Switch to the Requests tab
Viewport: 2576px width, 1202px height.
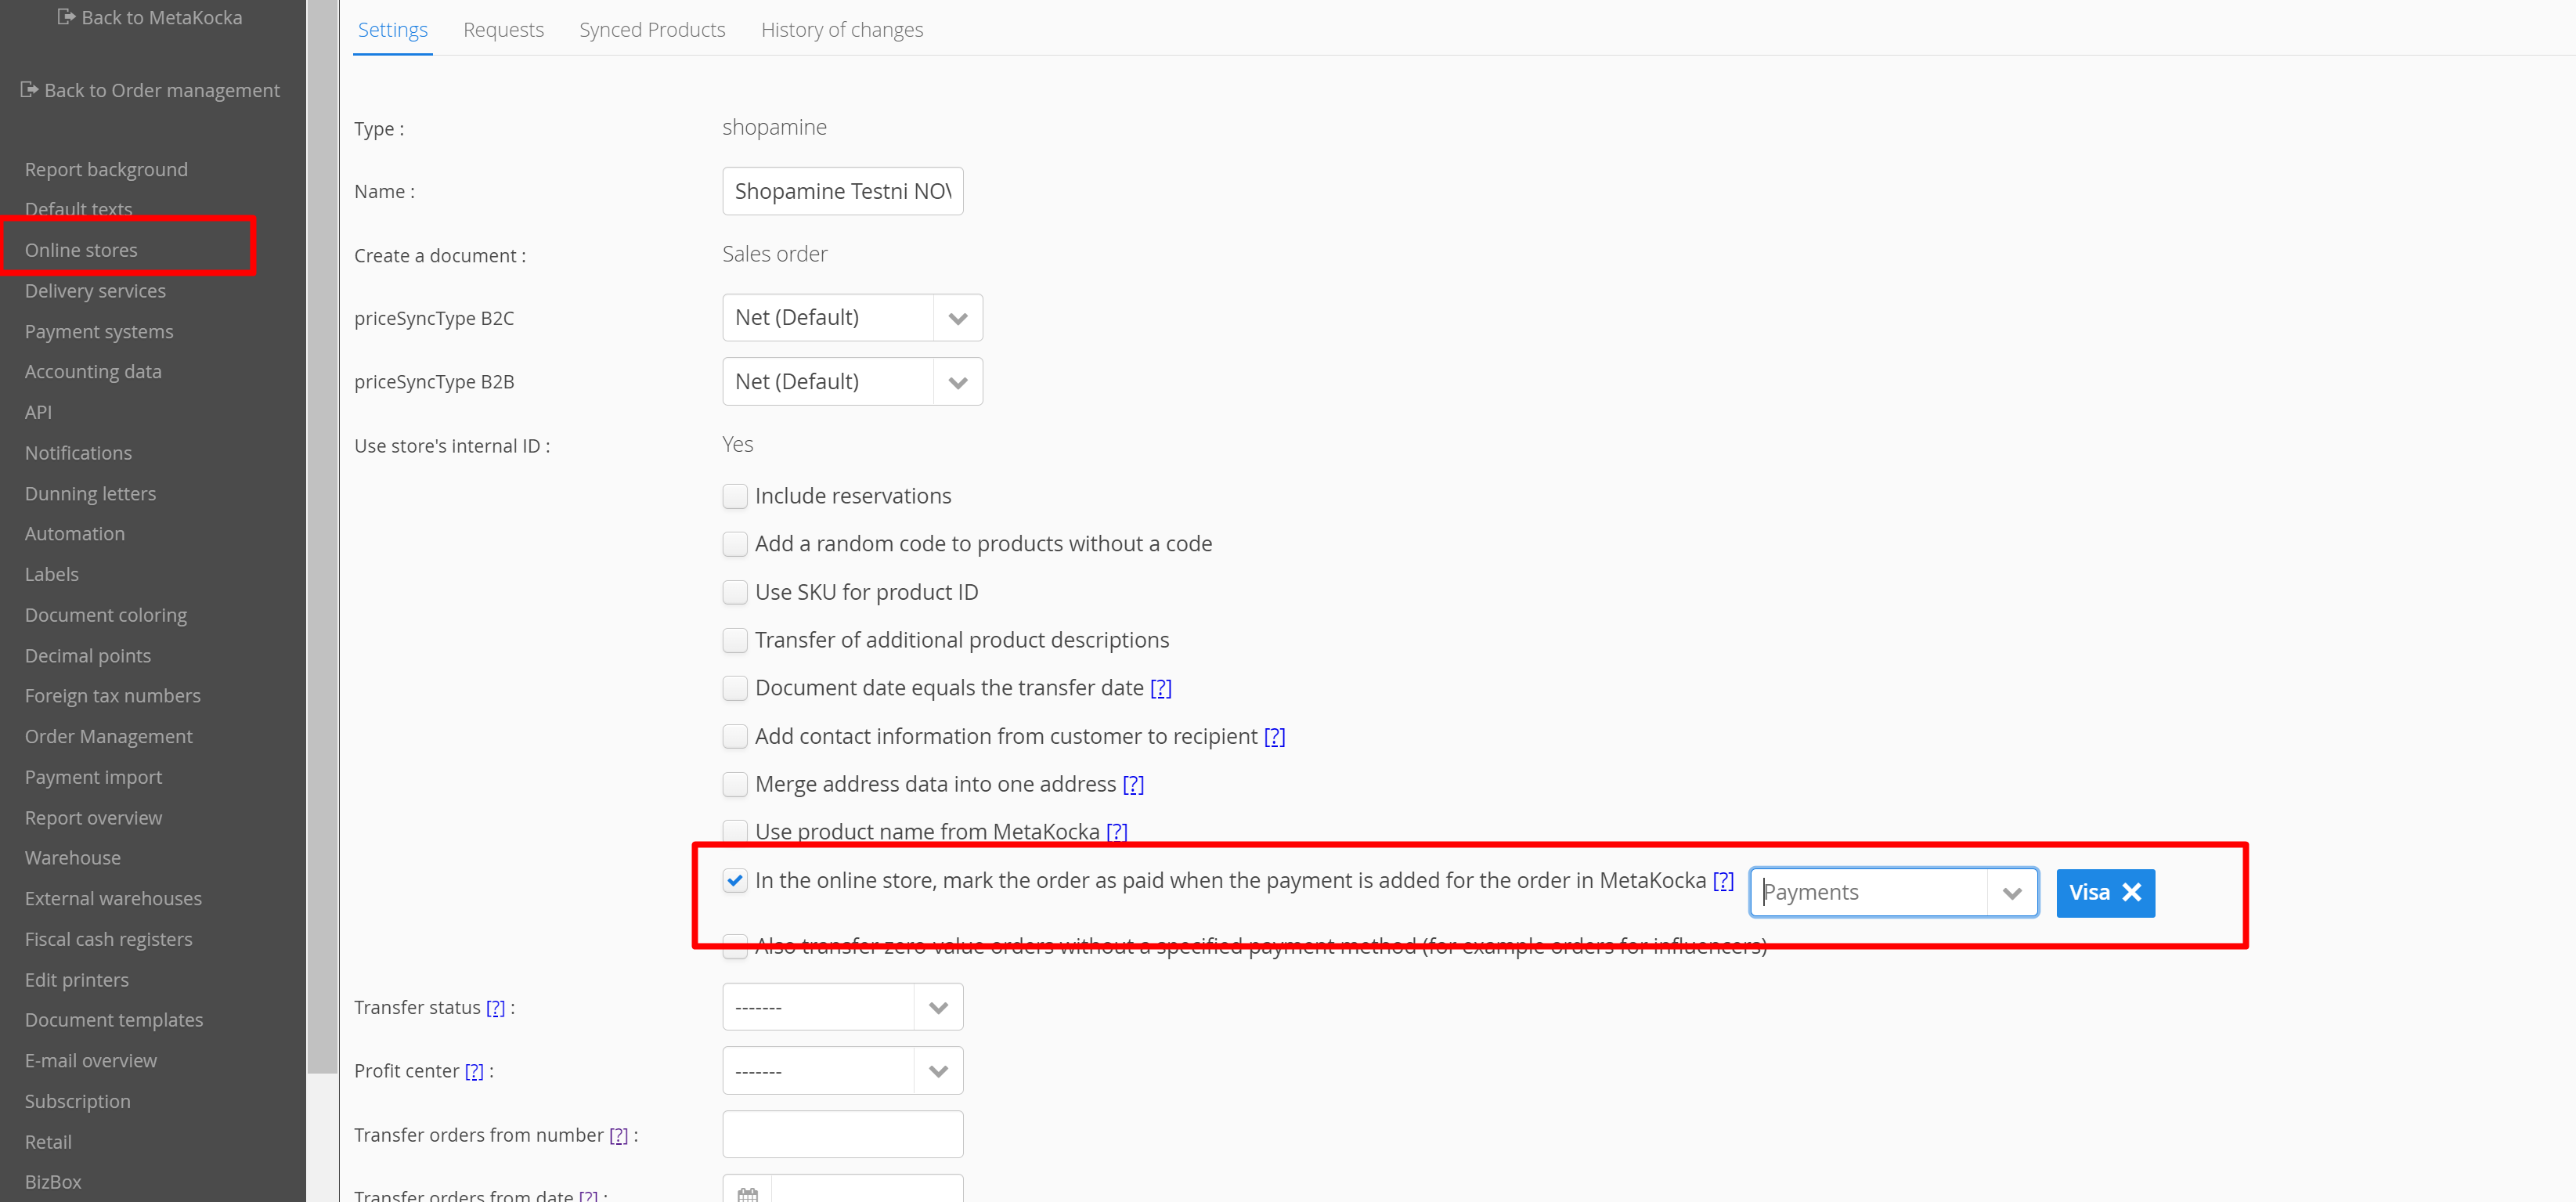(x=503, y=30)
